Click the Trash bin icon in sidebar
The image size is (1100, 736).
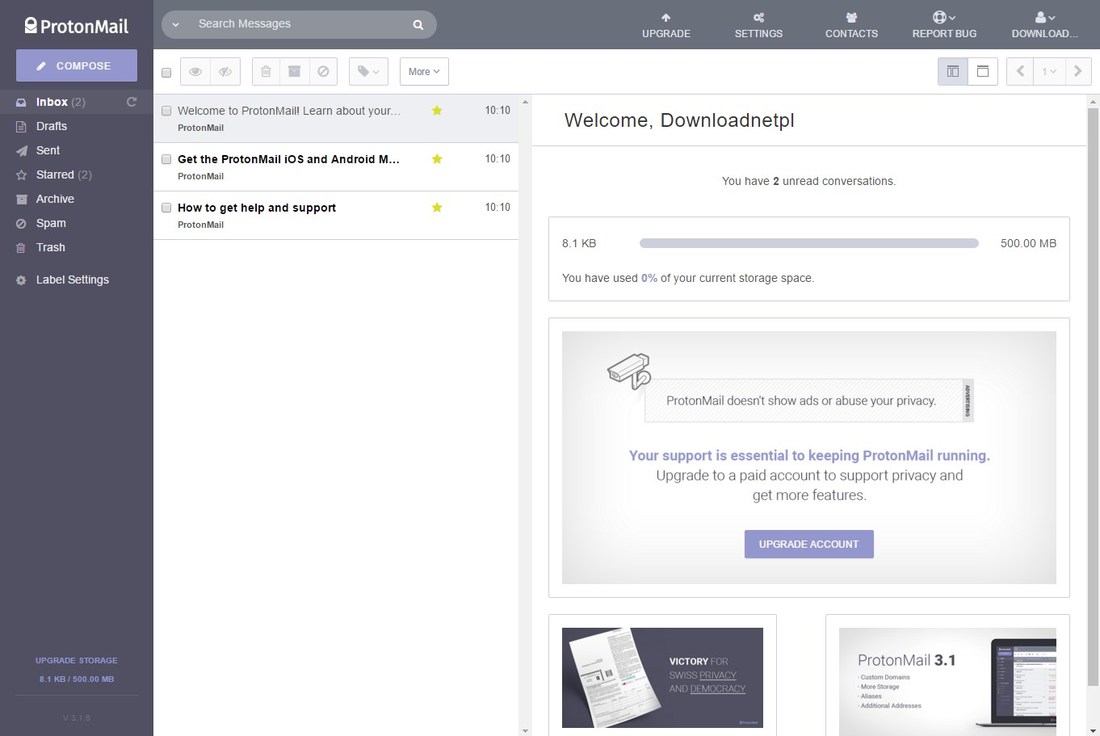click(21, 248)
